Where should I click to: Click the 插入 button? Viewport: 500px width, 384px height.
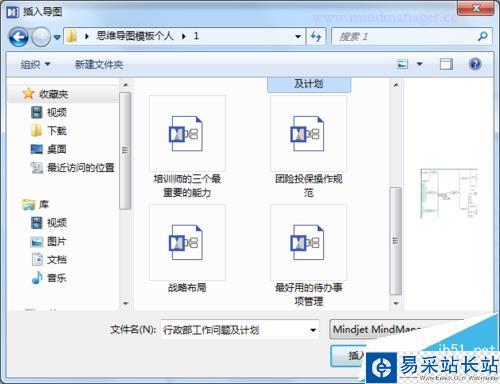349,356
